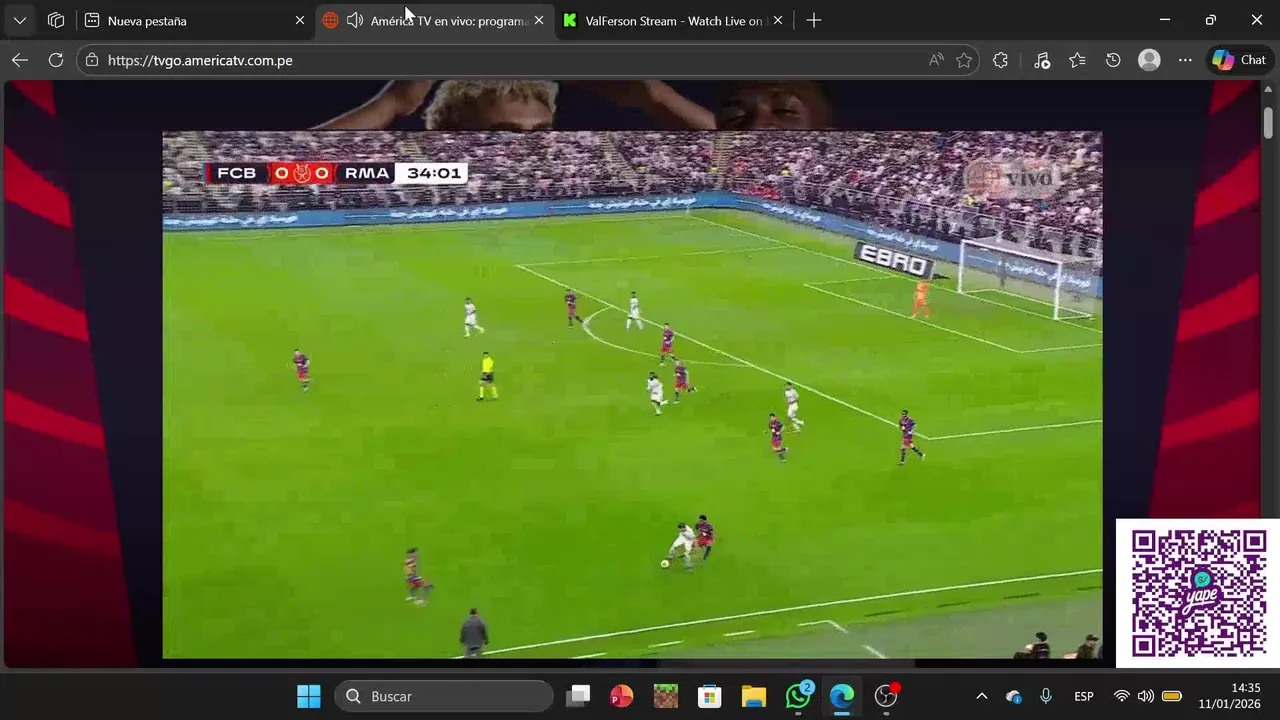1280x720 pixels.
Task: Open the Minecraft taskbar icon
Action: tap(666, 696)
